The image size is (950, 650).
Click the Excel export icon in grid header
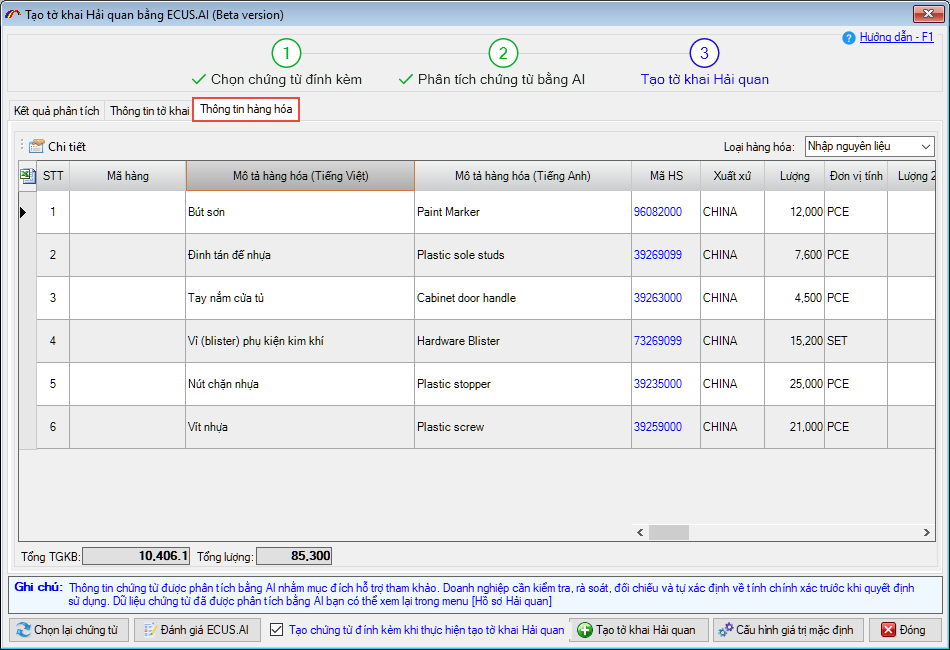tap(27, 176)
